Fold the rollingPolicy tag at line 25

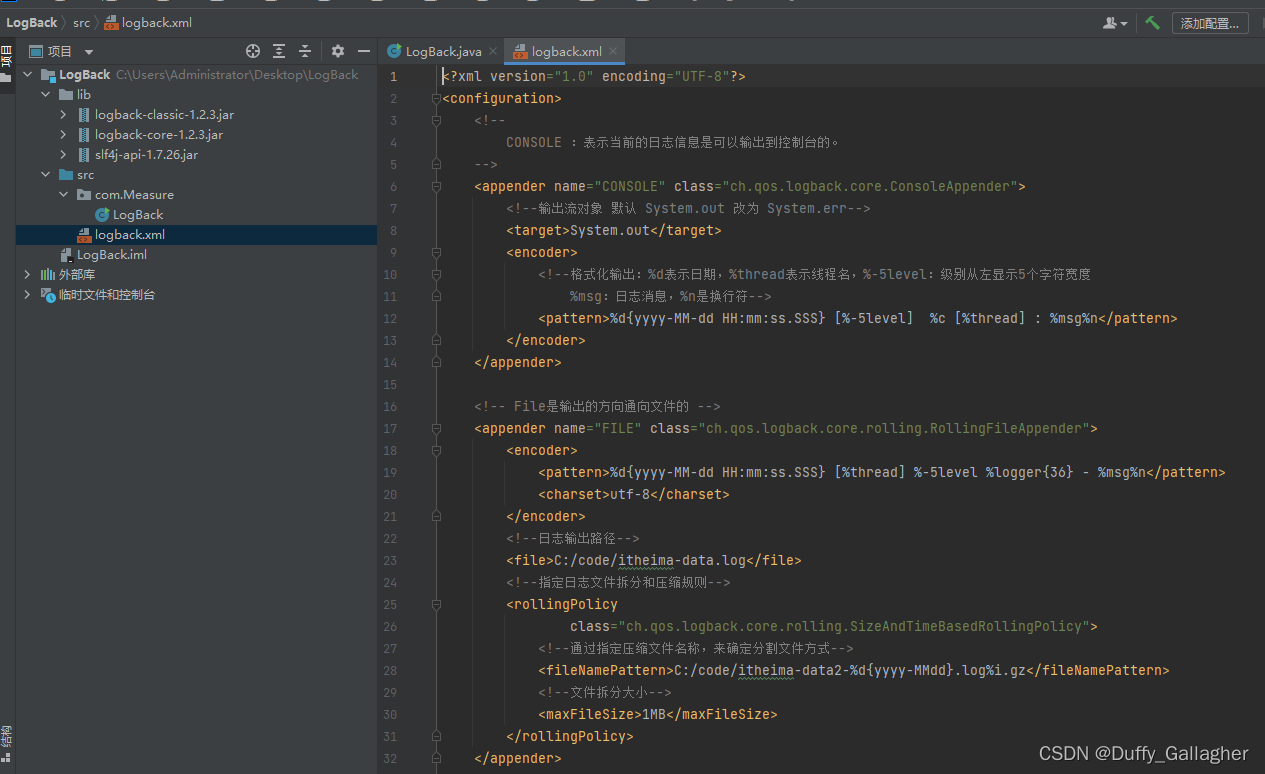coord(436,604)
